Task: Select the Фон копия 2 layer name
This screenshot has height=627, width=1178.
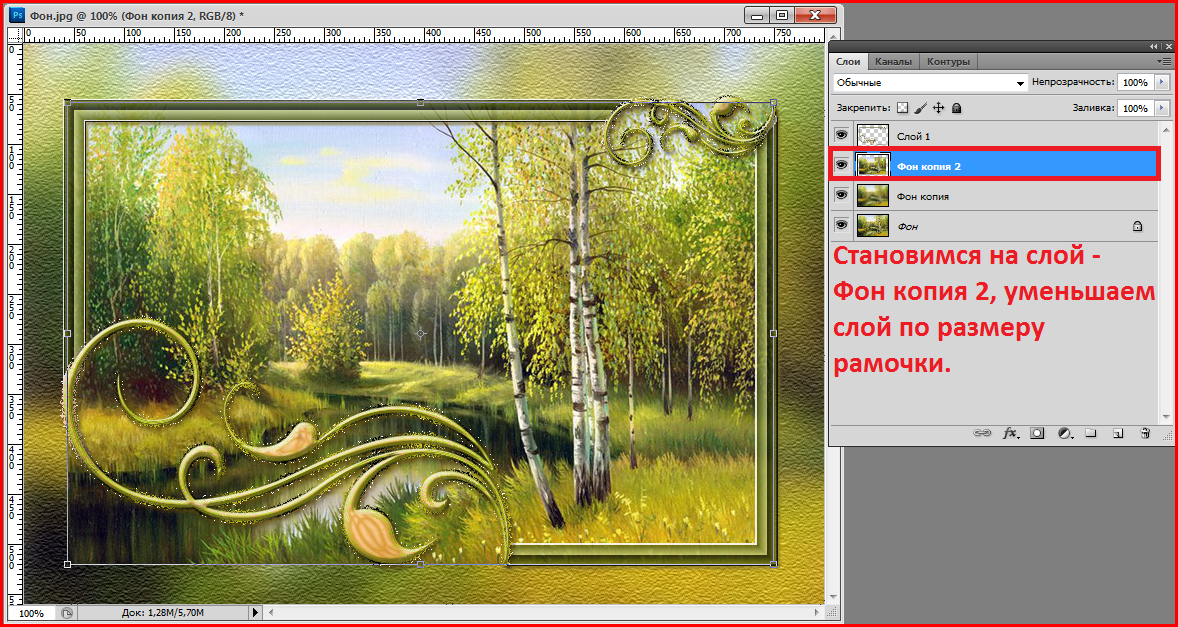Action: pyautogui.click(x=929, y=166)
